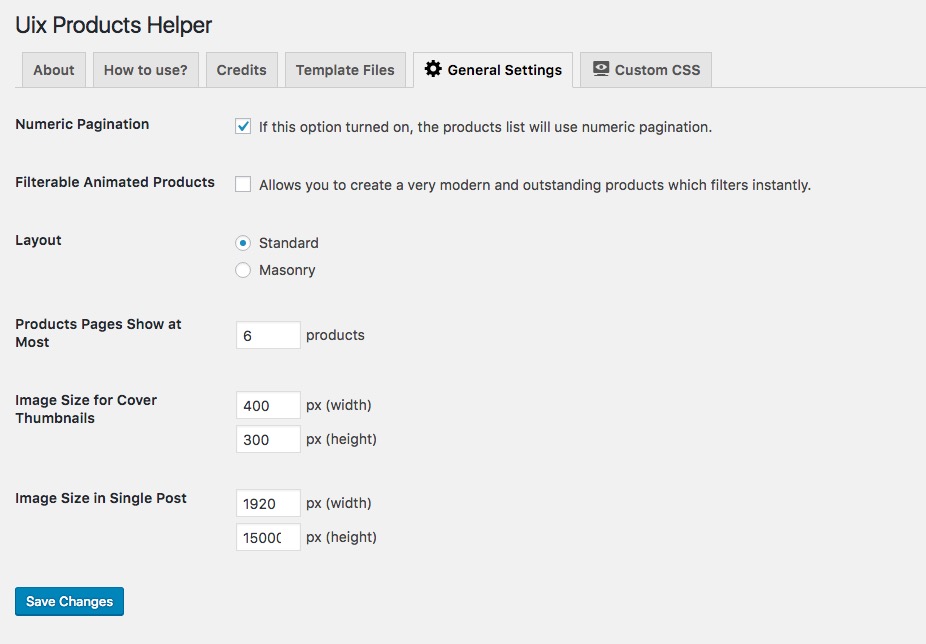Switch to the How to use? tab

146,70
